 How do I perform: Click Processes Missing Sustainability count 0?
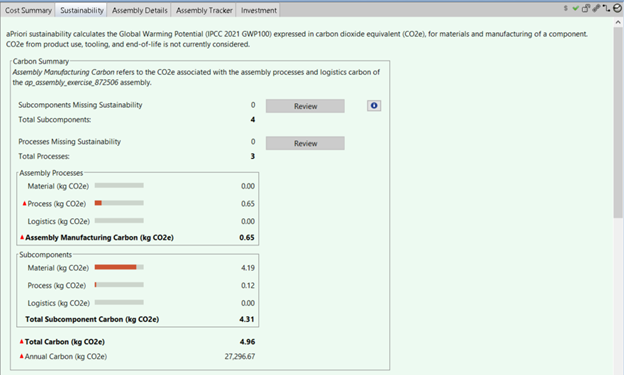[253, 142]
